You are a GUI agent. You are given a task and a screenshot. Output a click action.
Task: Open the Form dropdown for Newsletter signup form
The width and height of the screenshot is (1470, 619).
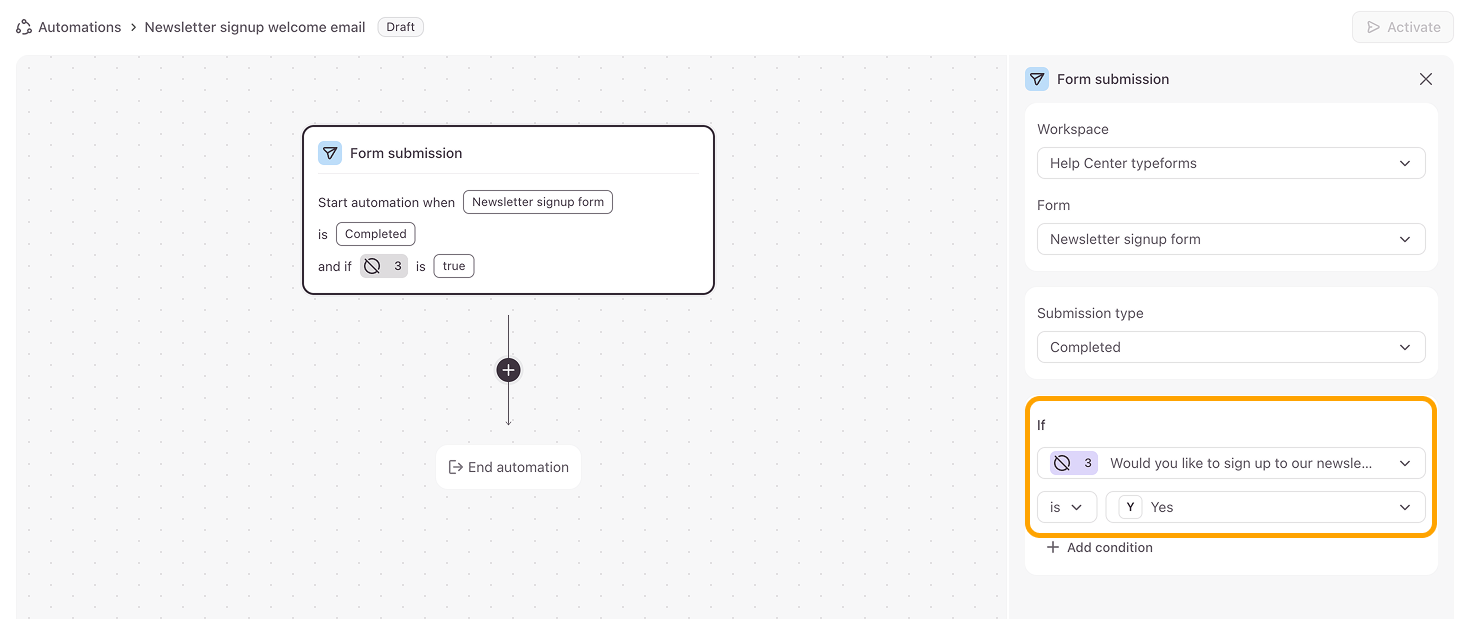click(x=1230, y=239)
